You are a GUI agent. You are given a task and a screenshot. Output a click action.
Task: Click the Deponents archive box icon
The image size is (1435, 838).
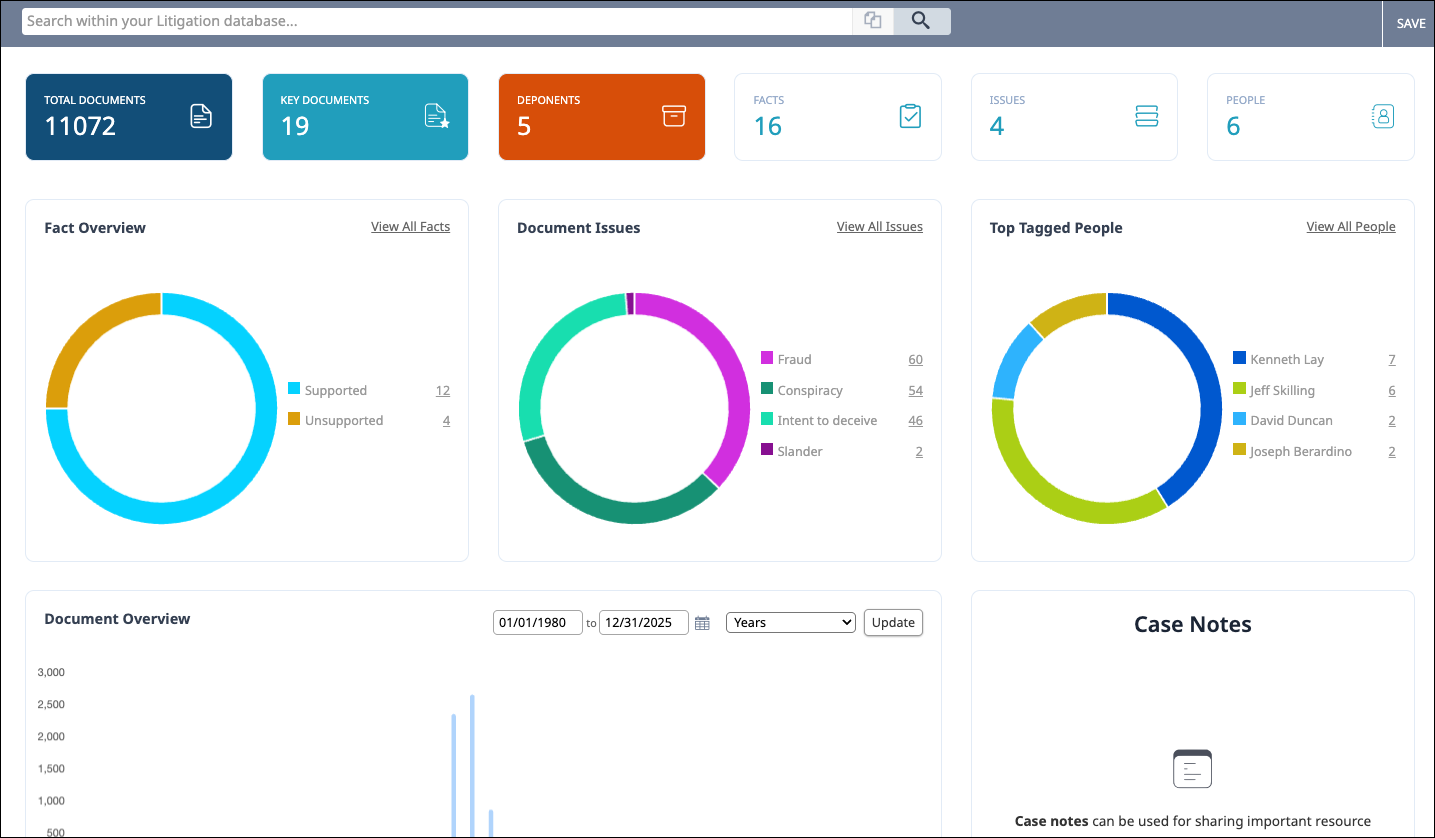click(674, 117)
